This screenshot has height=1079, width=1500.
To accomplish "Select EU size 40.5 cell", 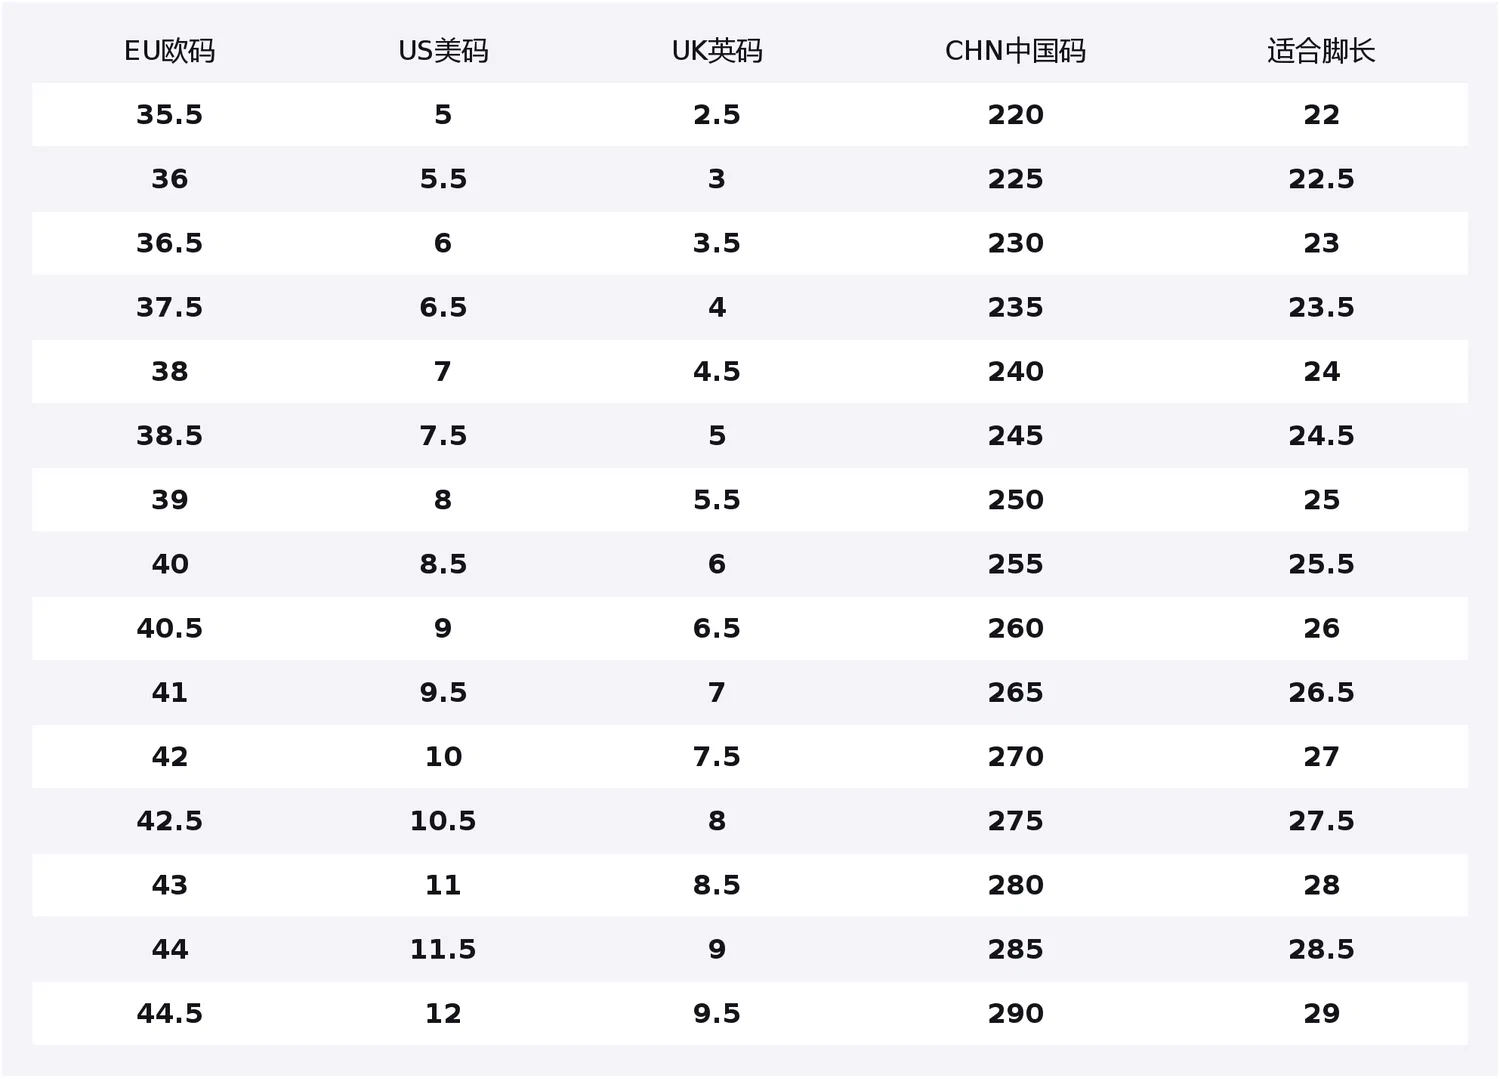I will (169, 628).
